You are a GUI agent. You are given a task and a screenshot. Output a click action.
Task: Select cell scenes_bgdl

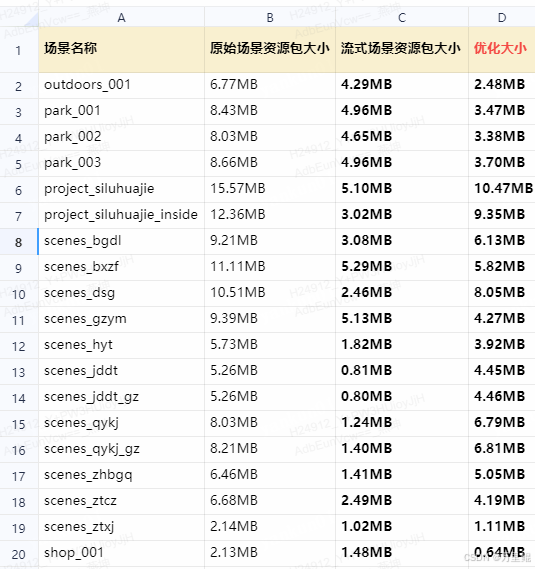pos(121,241)
